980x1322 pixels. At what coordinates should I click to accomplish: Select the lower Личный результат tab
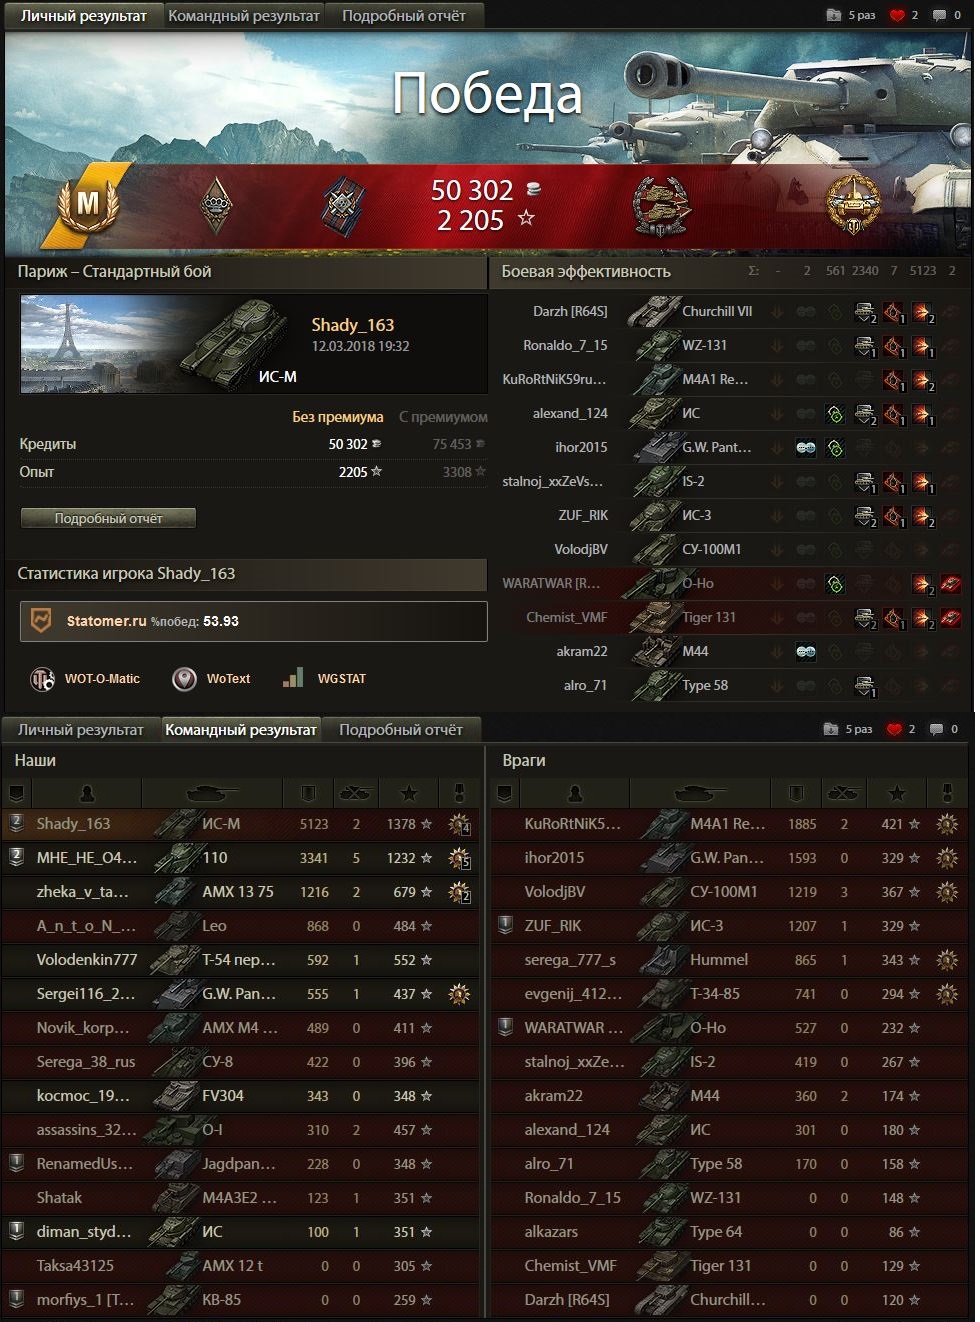pyautogui.click(x=81, y=730)
